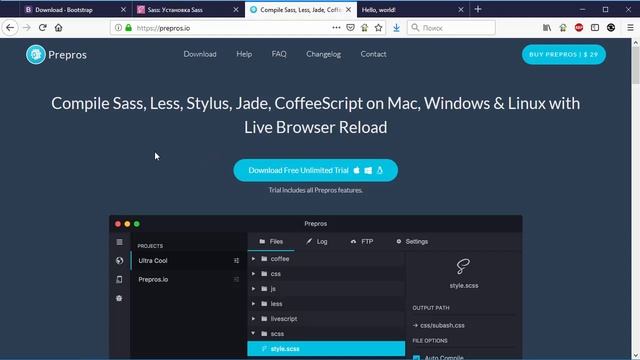
Task: Click the bottom icon in the Prepros sidebar
Action: click(119, 298)
